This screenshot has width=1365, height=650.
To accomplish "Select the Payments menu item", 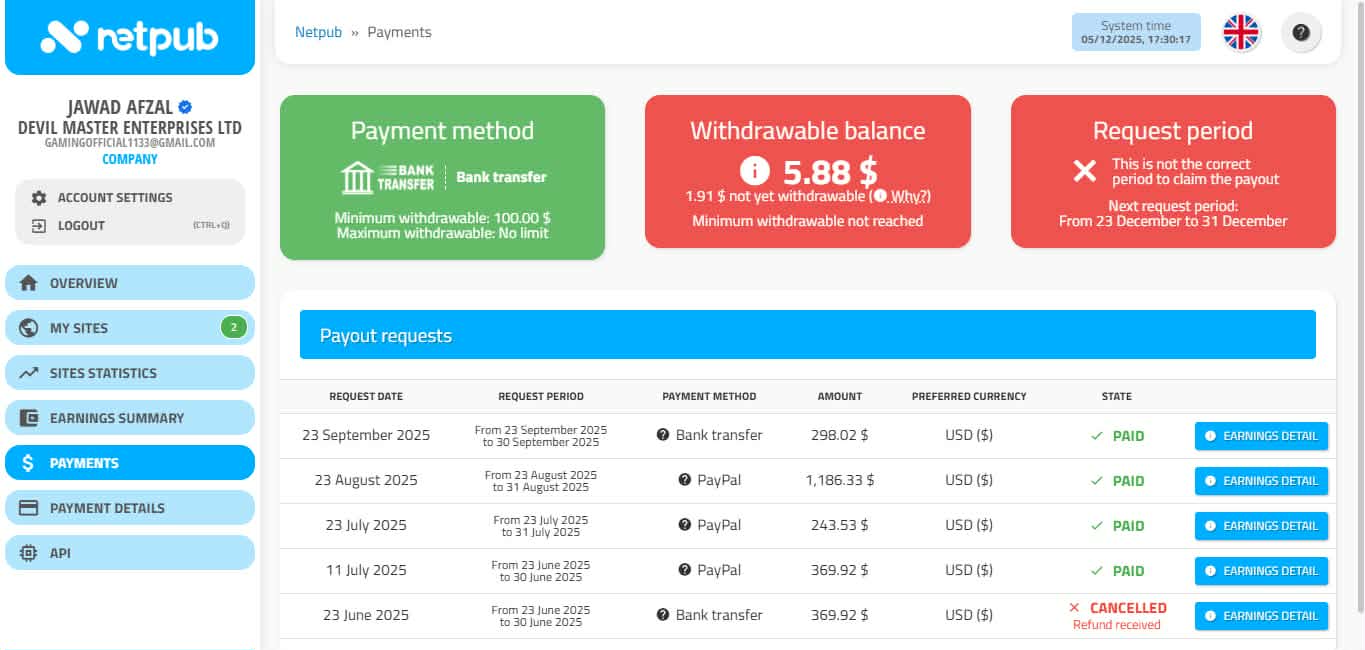I will [x=130, y=463].
